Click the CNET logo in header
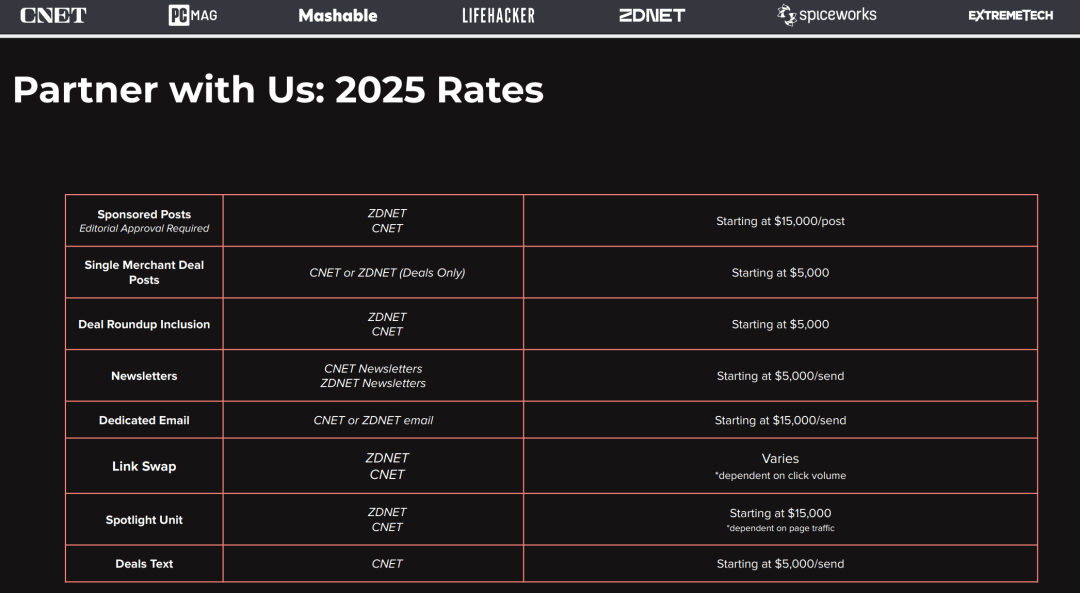Viewport: 1080px width, 593px height. [x=53, y=15]
